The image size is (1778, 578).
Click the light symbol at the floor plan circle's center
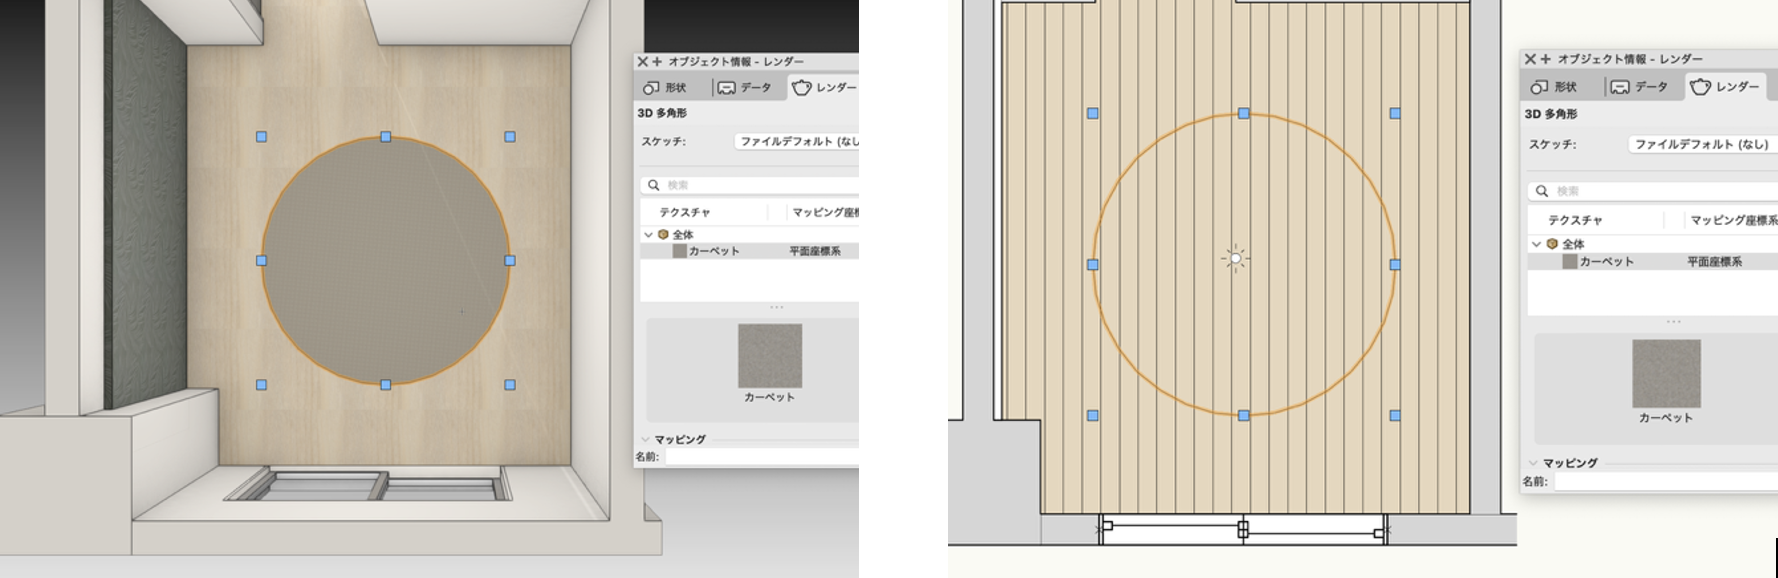pyautogui.click(x=1235, y=258)
